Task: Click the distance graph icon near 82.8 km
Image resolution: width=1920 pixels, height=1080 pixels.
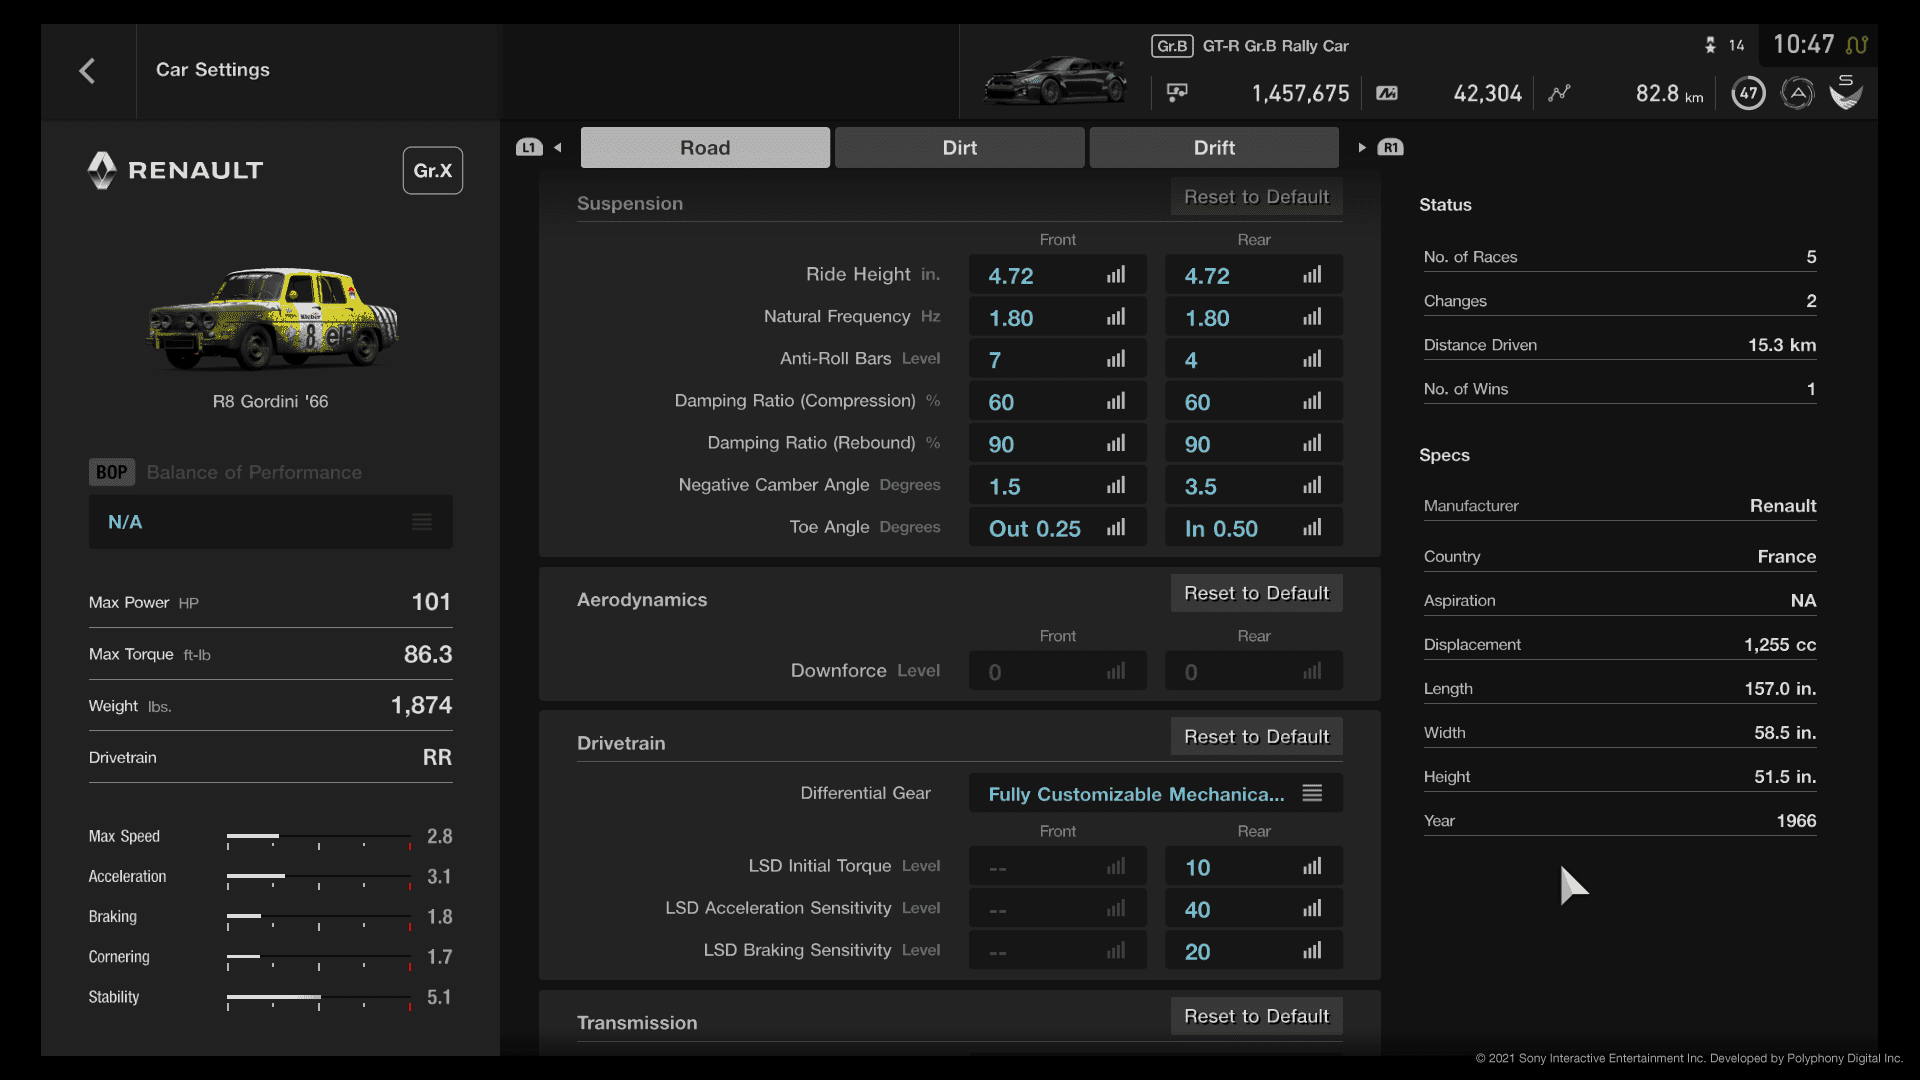Action: point(1559,93)
